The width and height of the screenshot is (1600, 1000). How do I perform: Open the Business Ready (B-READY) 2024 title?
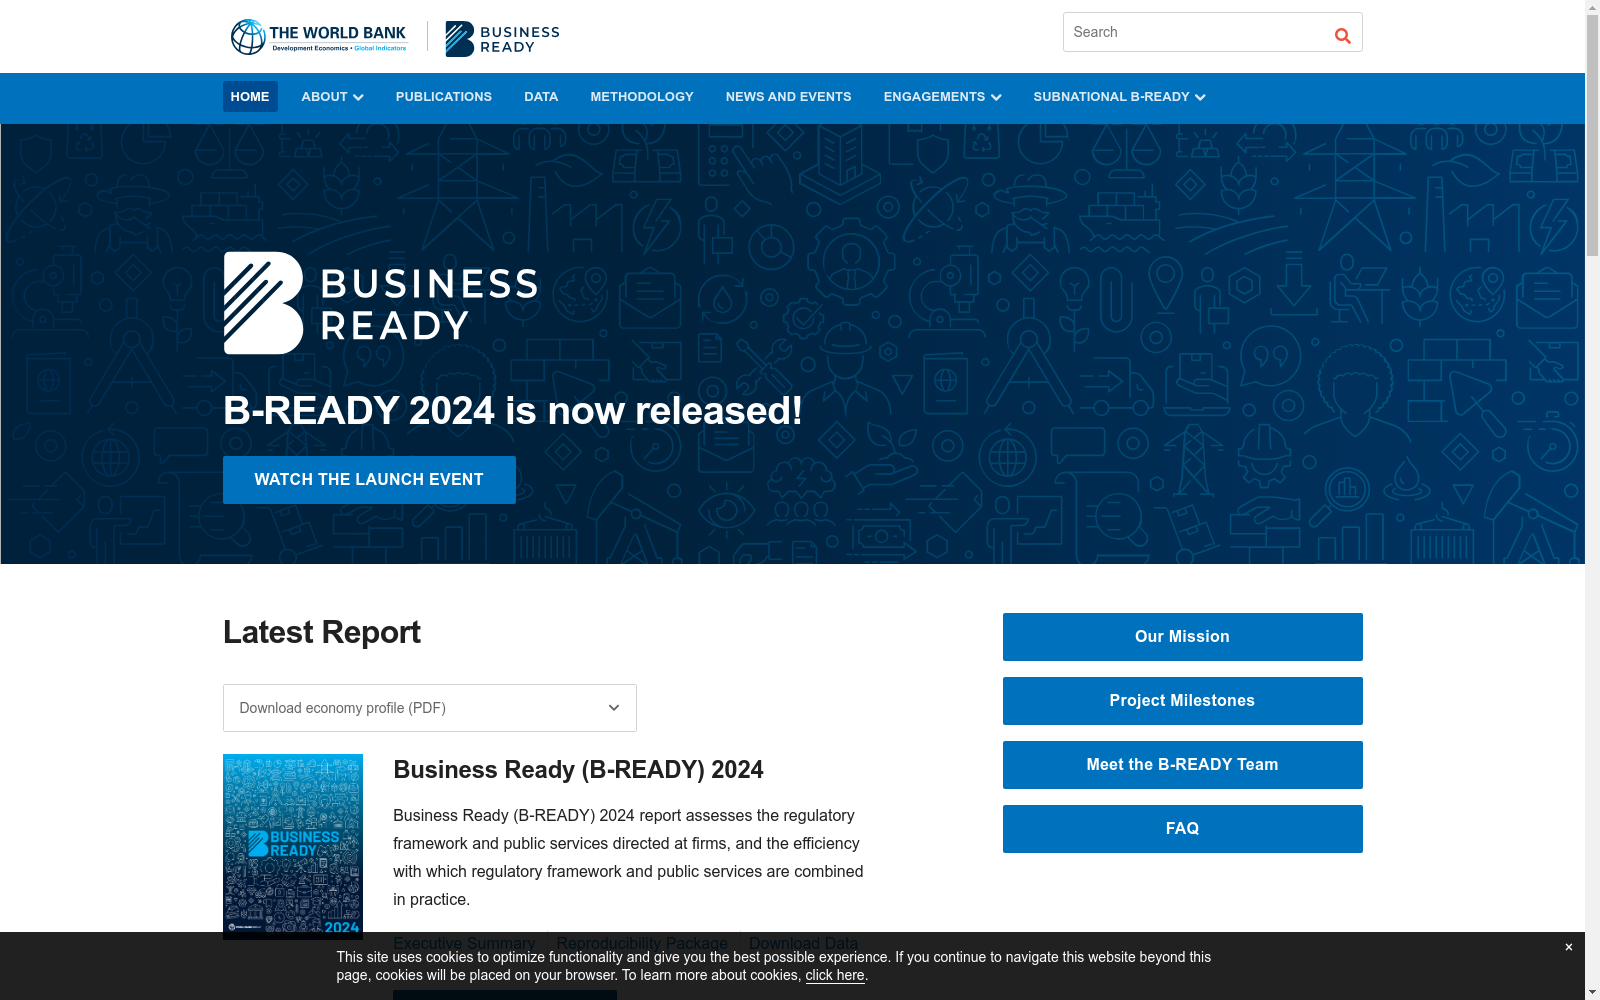coord(578,770)
